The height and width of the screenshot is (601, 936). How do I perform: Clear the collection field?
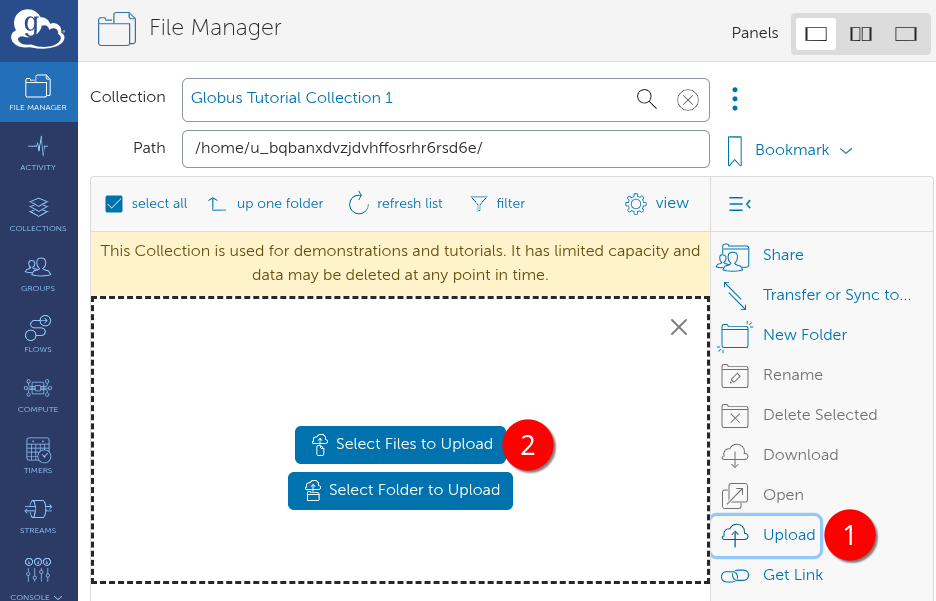[687, 99]
